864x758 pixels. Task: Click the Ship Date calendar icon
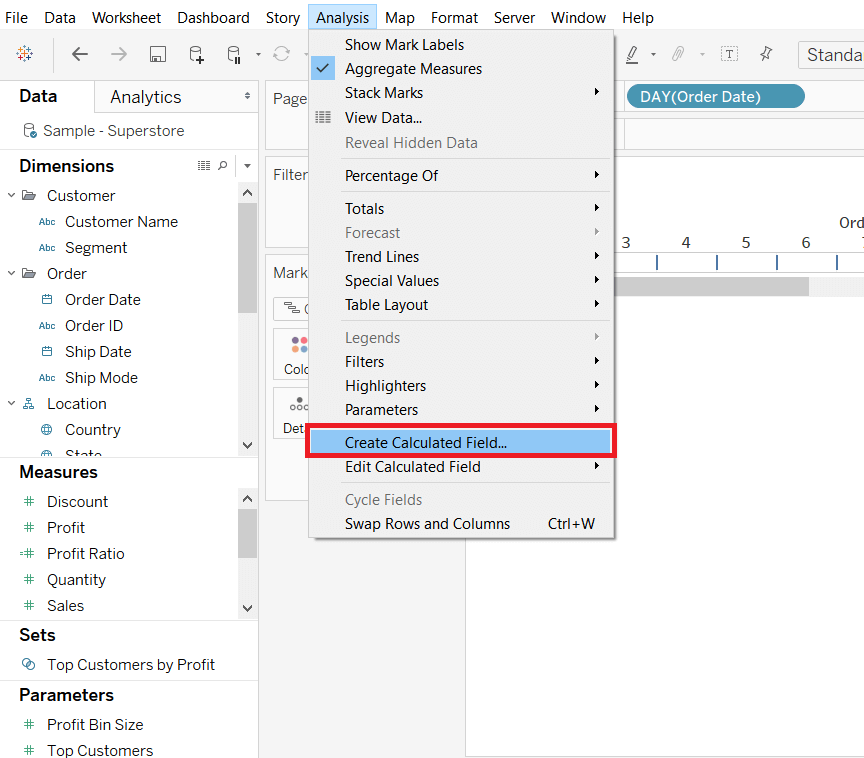coord(47,351)
